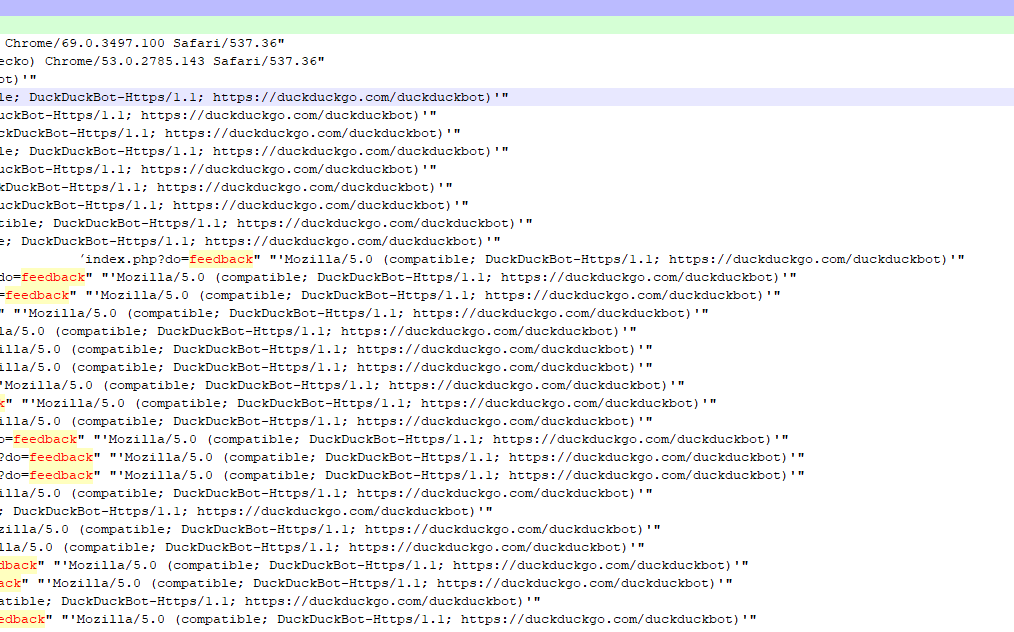Click the line beginning "ckDuckBot-Https/1.1;"
This screenshot has height=632, width=1014.
click(230, 133)
